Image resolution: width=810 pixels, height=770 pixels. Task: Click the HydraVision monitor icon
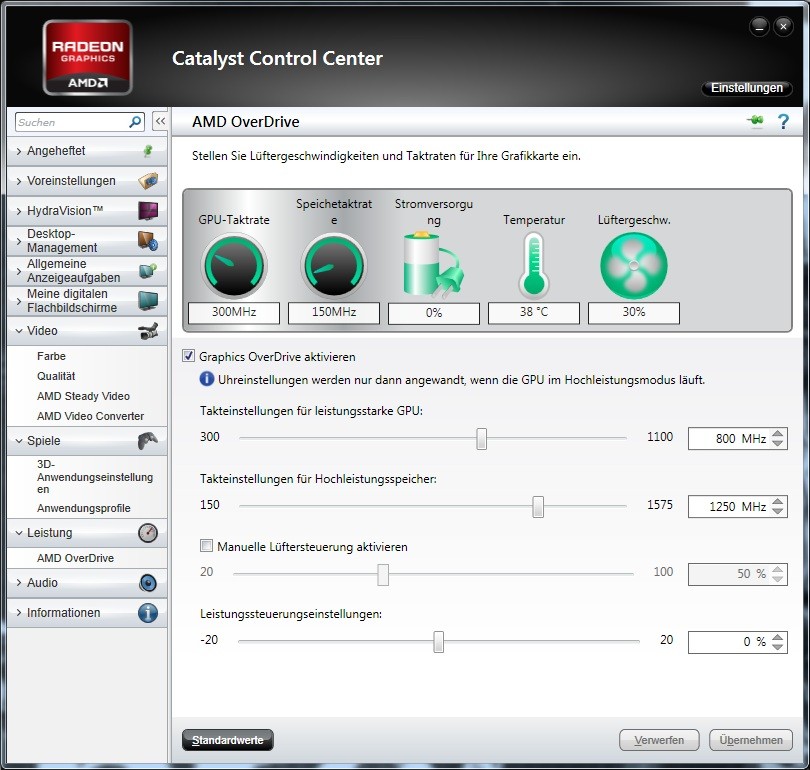[x=148, y=211]
